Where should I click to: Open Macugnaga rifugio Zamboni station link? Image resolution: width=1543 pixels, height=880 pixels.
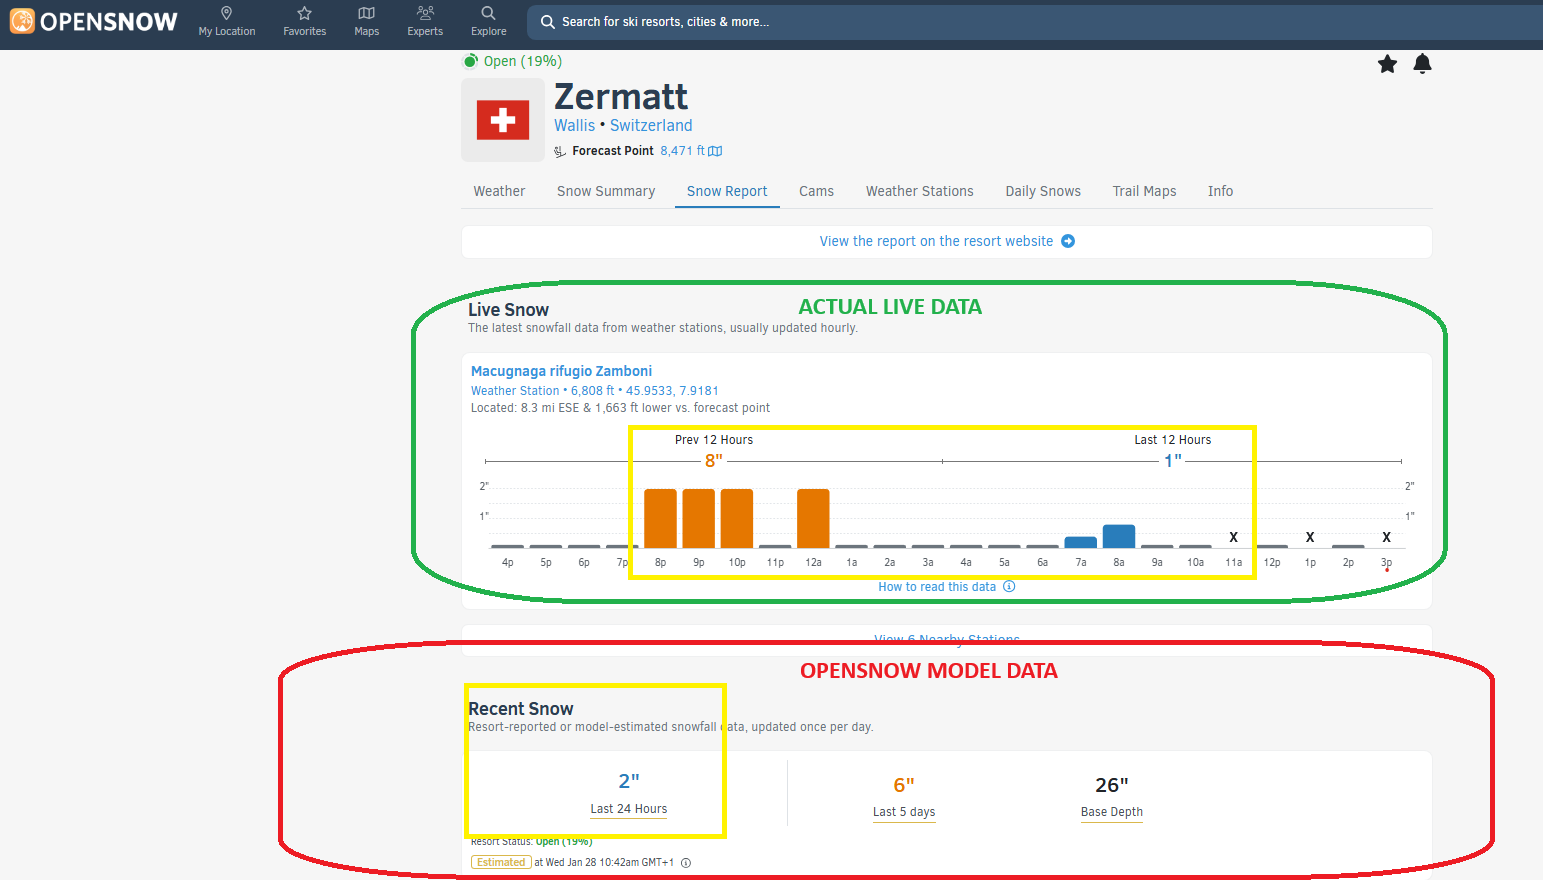(x=561, y=371)
